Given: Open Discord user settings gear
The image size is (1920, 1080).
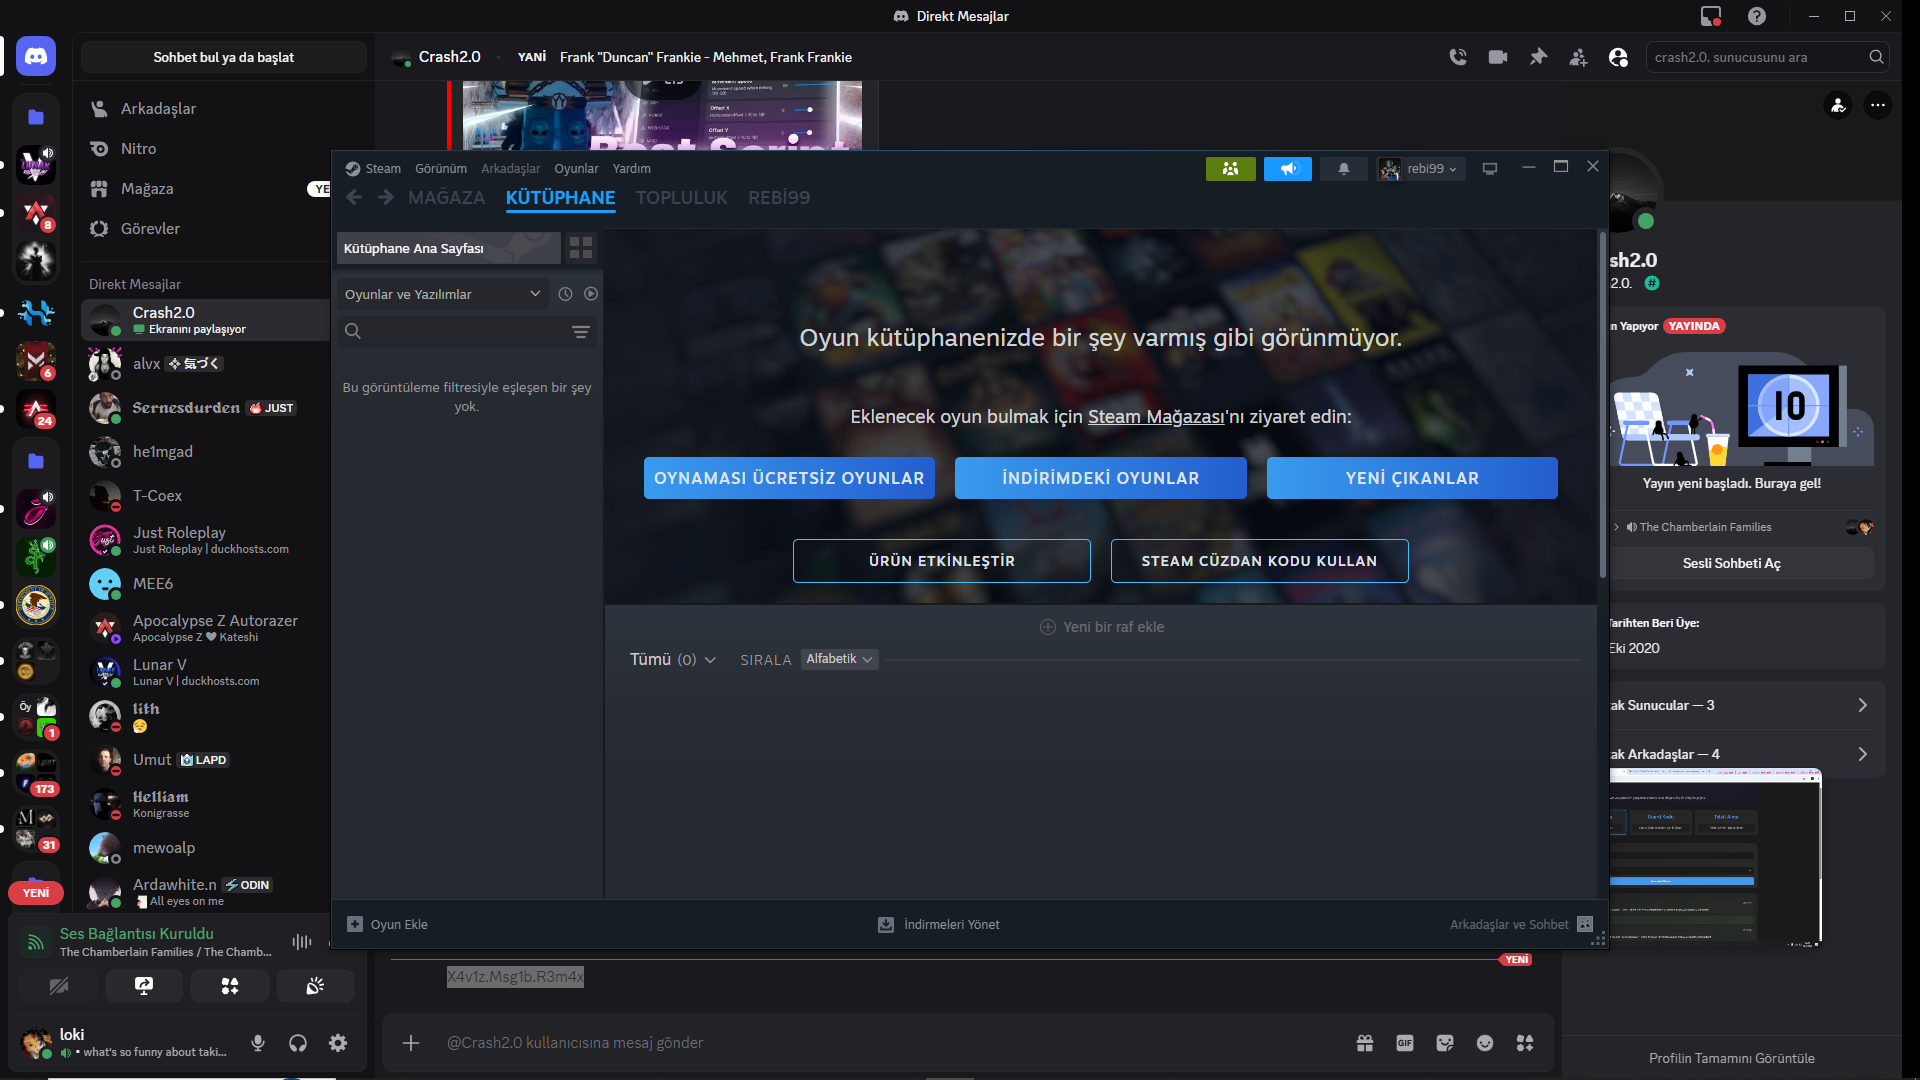Looking at the screenshot, I should (338, 1043).
